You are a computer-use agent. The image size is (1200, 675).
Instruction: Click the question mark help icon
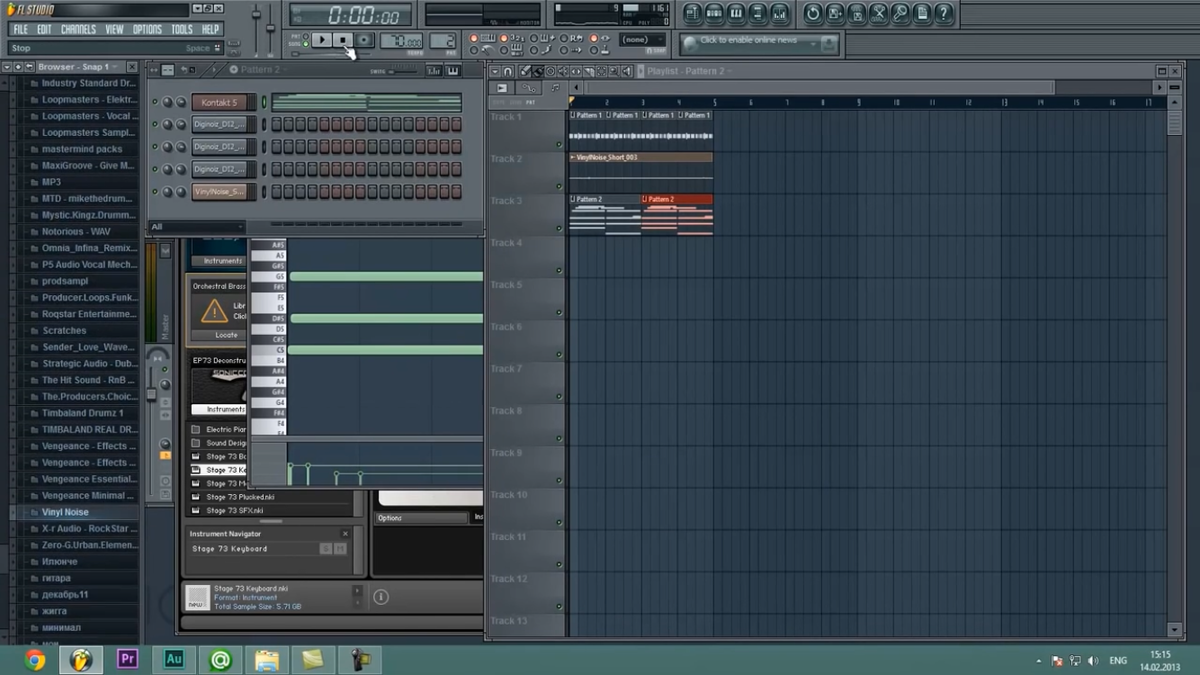[x=944, y=13]
